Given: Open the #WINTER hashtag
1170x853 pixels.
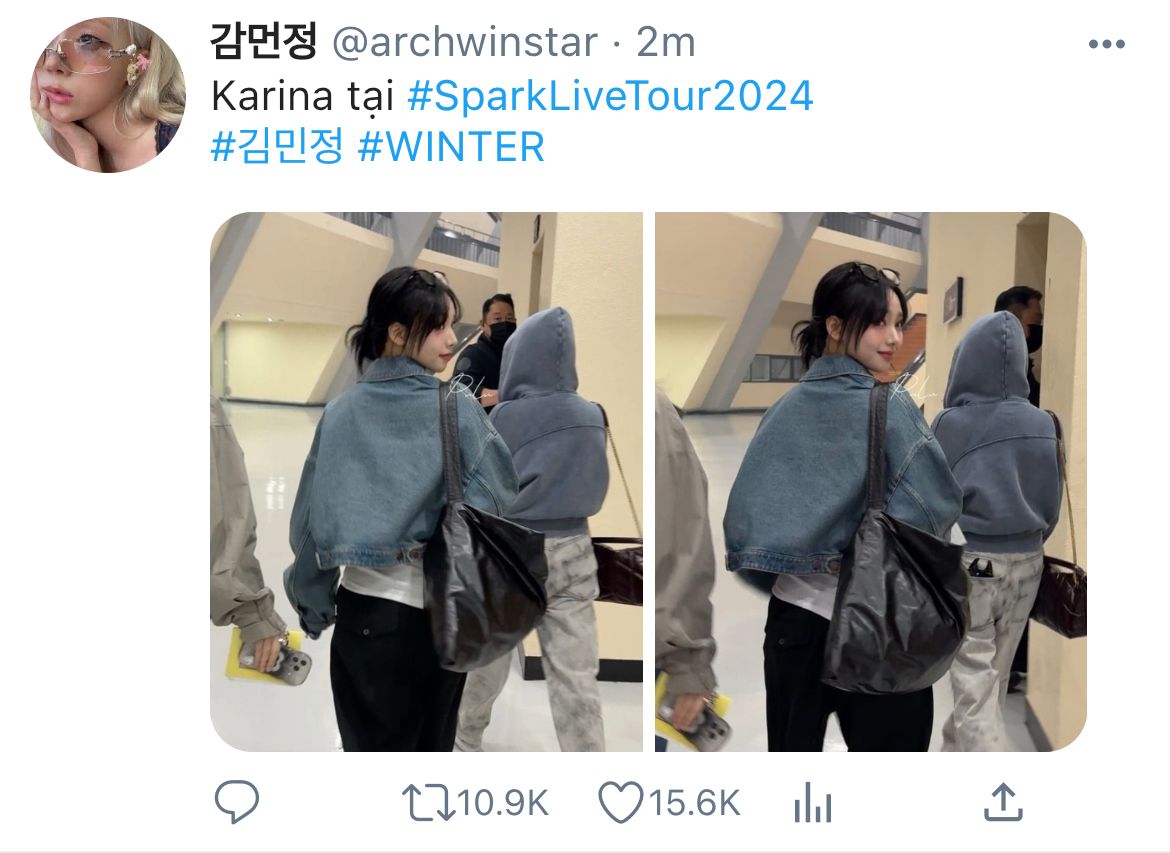Looking at the screenshot, I should pyautogui.click(x=451, y=146).
